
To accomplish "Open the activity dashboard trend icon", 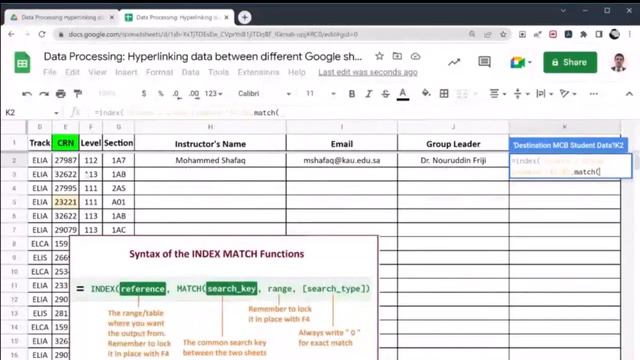I will pyautogui.click(x=454, y=62).
